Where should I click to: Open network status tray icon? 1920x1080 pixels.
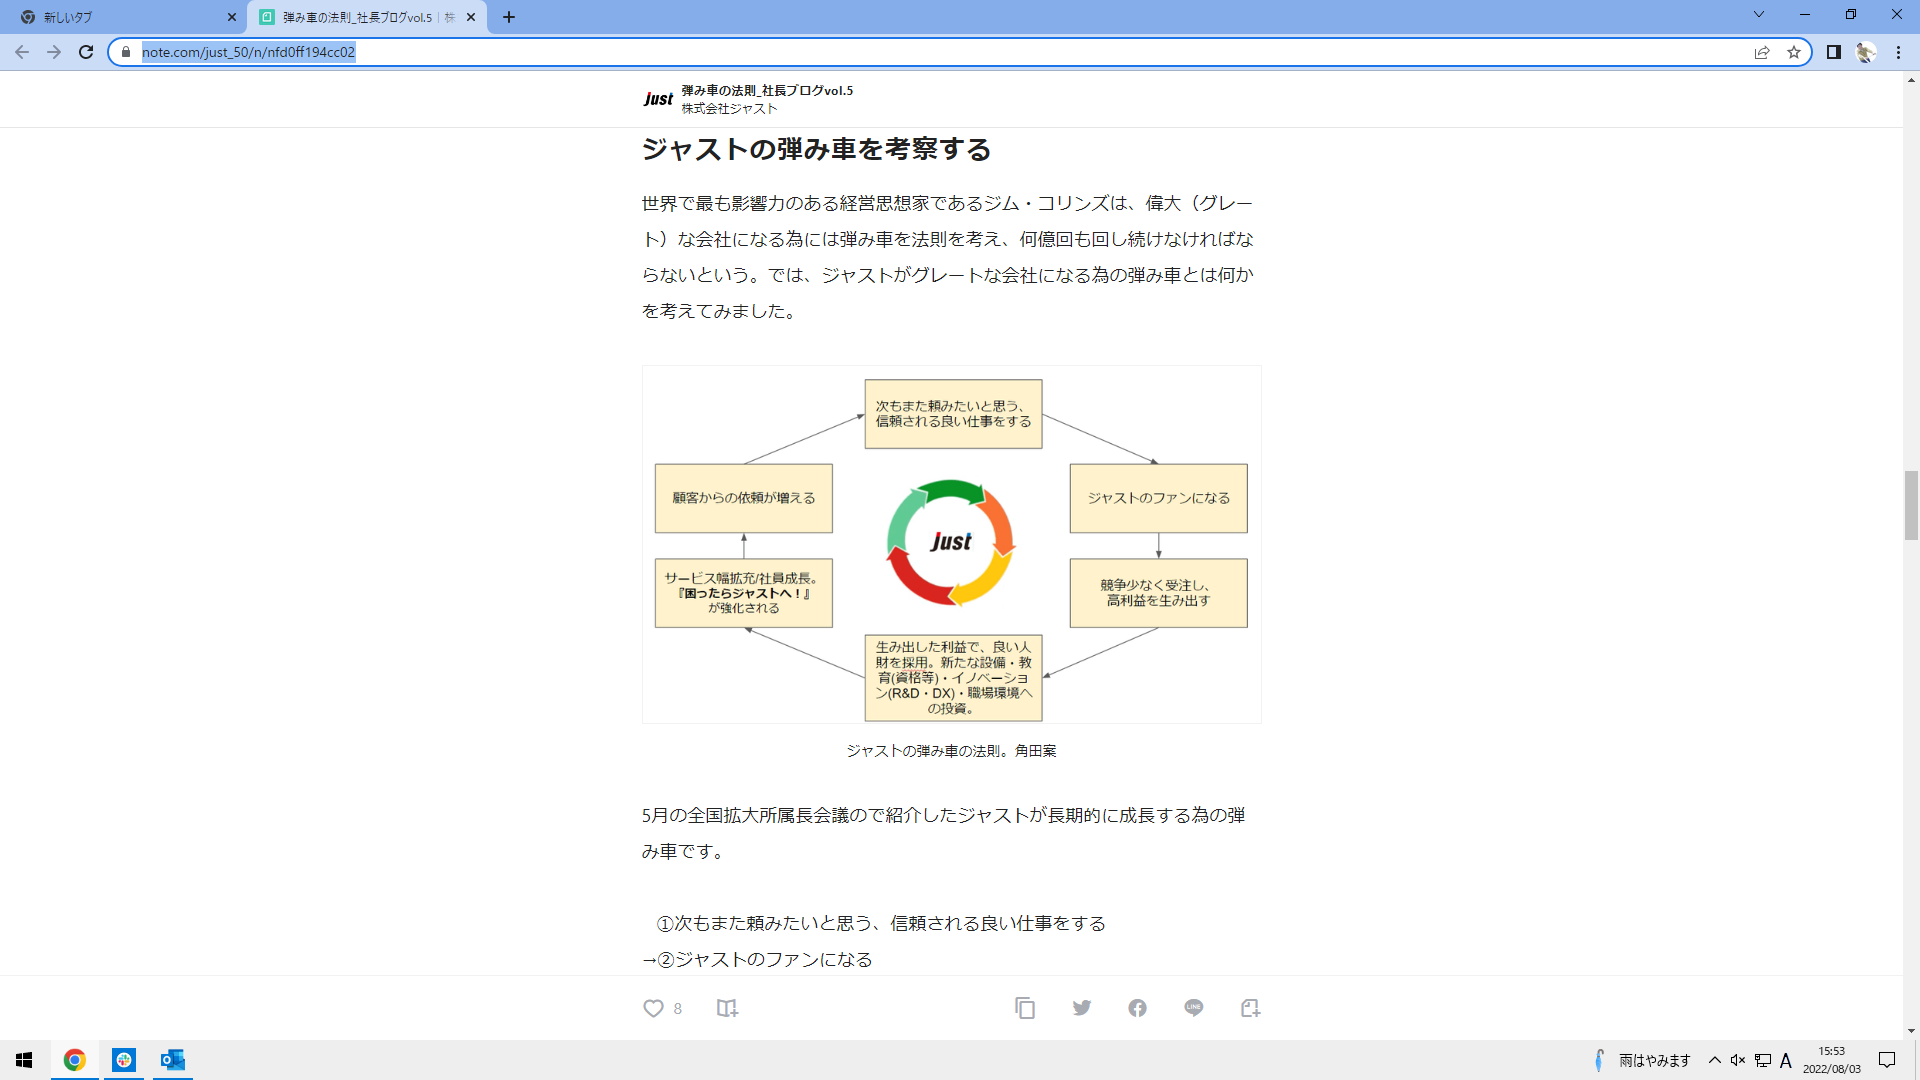pos(1762,1060)
